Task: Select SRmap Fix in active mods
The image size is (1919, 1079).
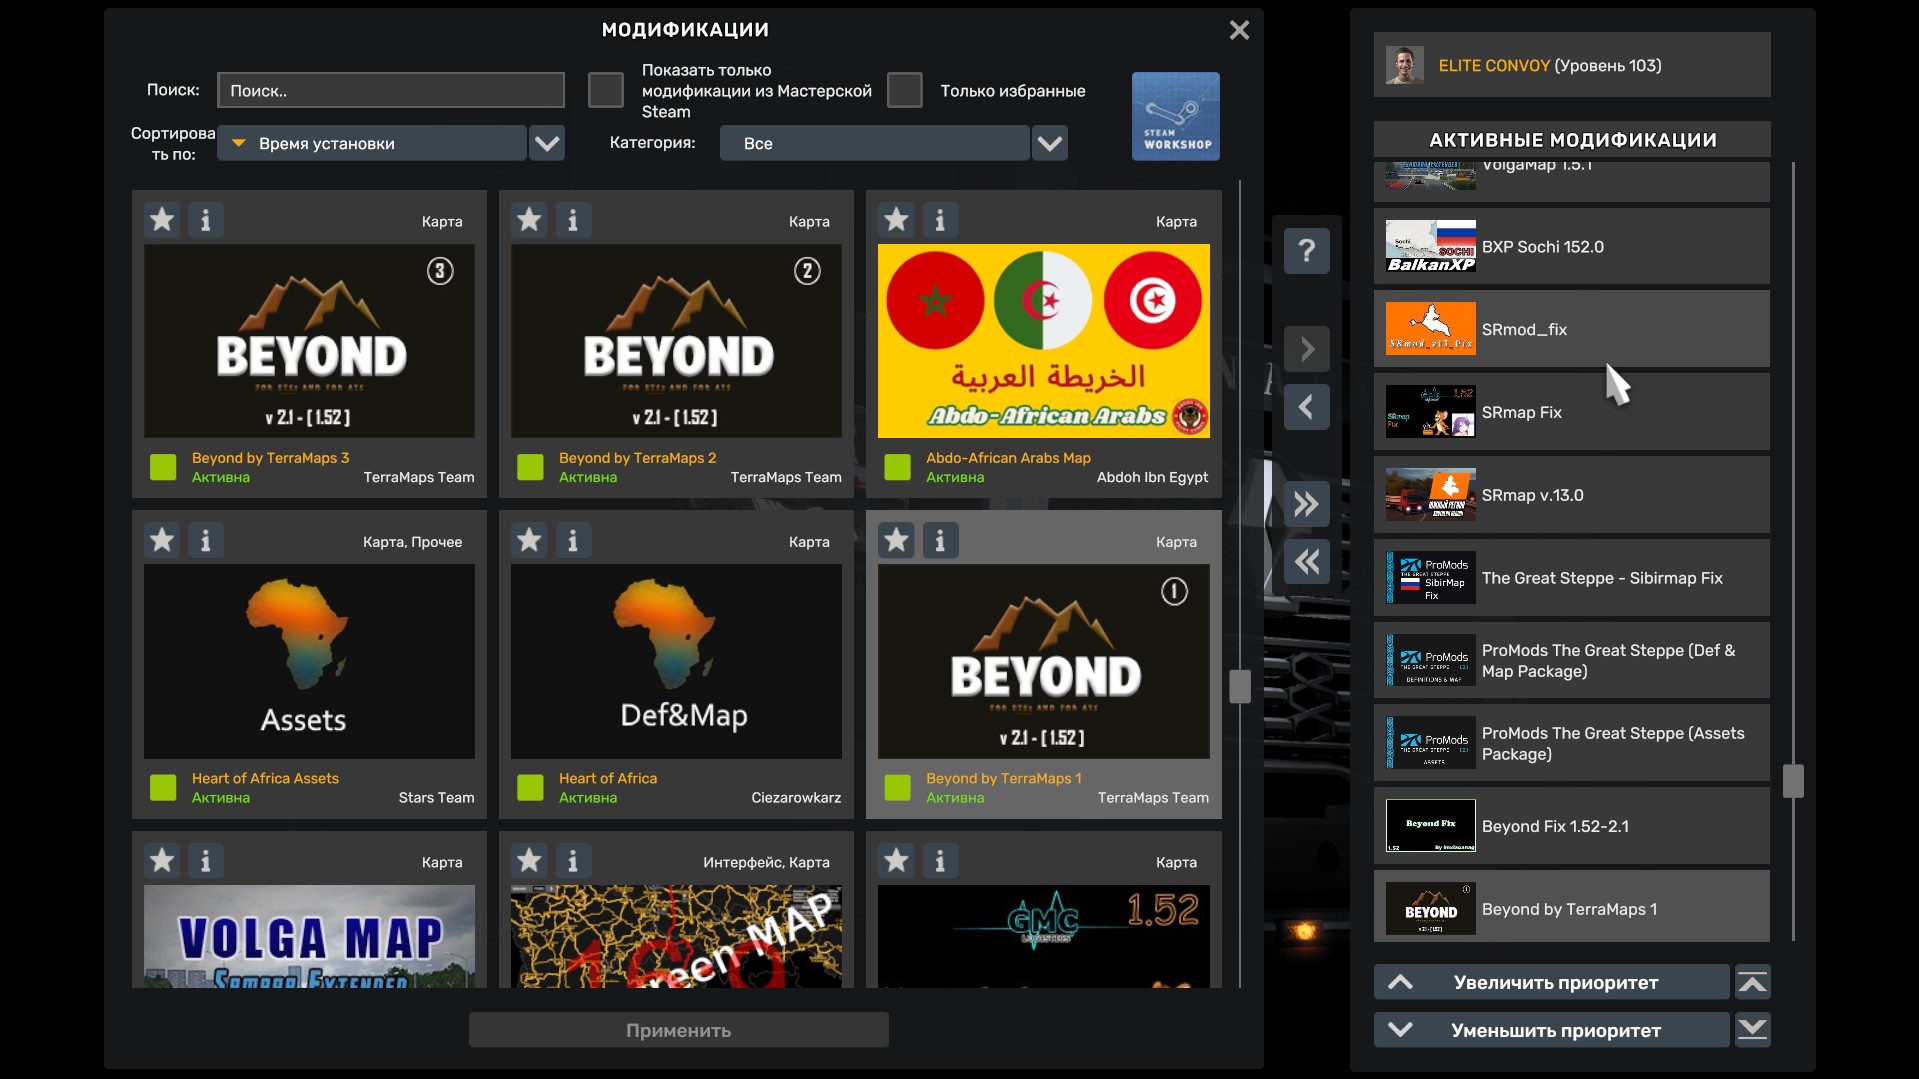Action: click(1571, 412)
